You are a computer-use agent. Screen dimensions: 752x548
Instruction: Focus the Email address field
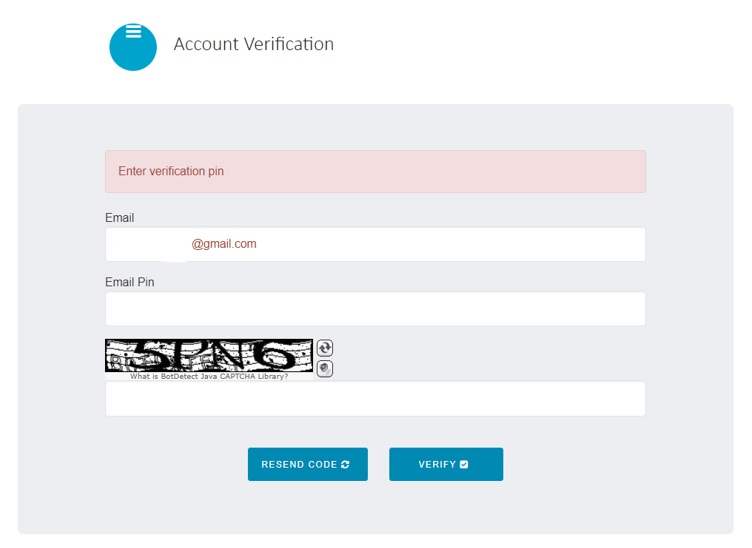(375, 245)
